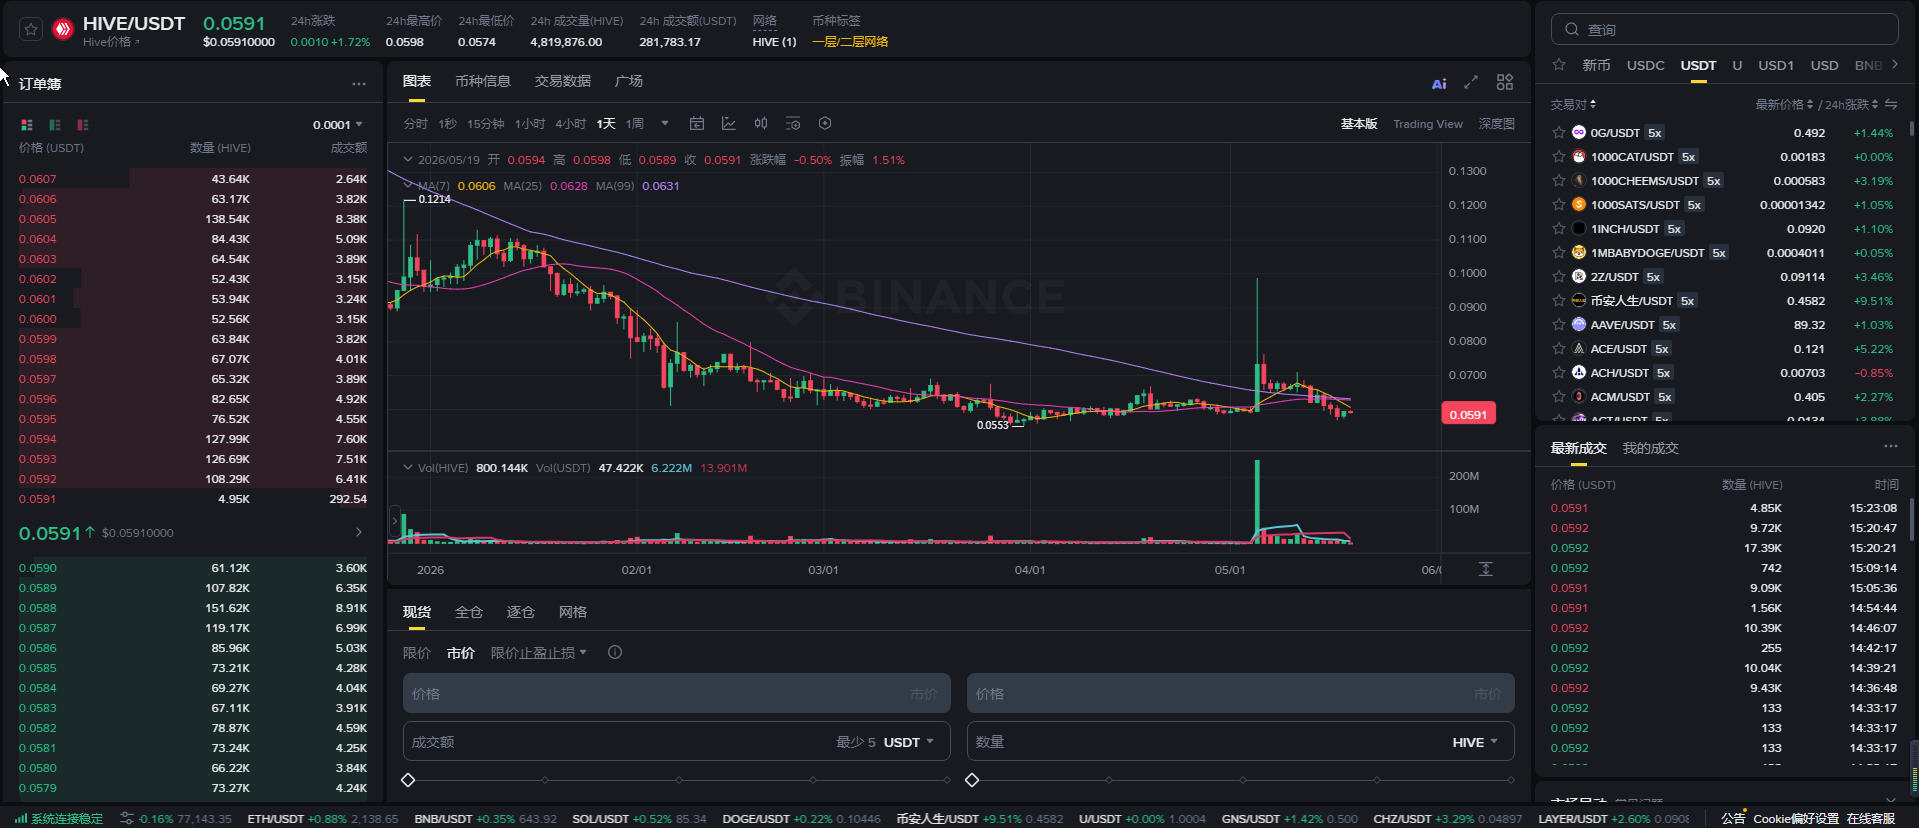The height and width of the screenshot is (828, 1919).
Task: Open the HIVE unit dropdown in 数量 field
Action: click(x=1475, y=742)
